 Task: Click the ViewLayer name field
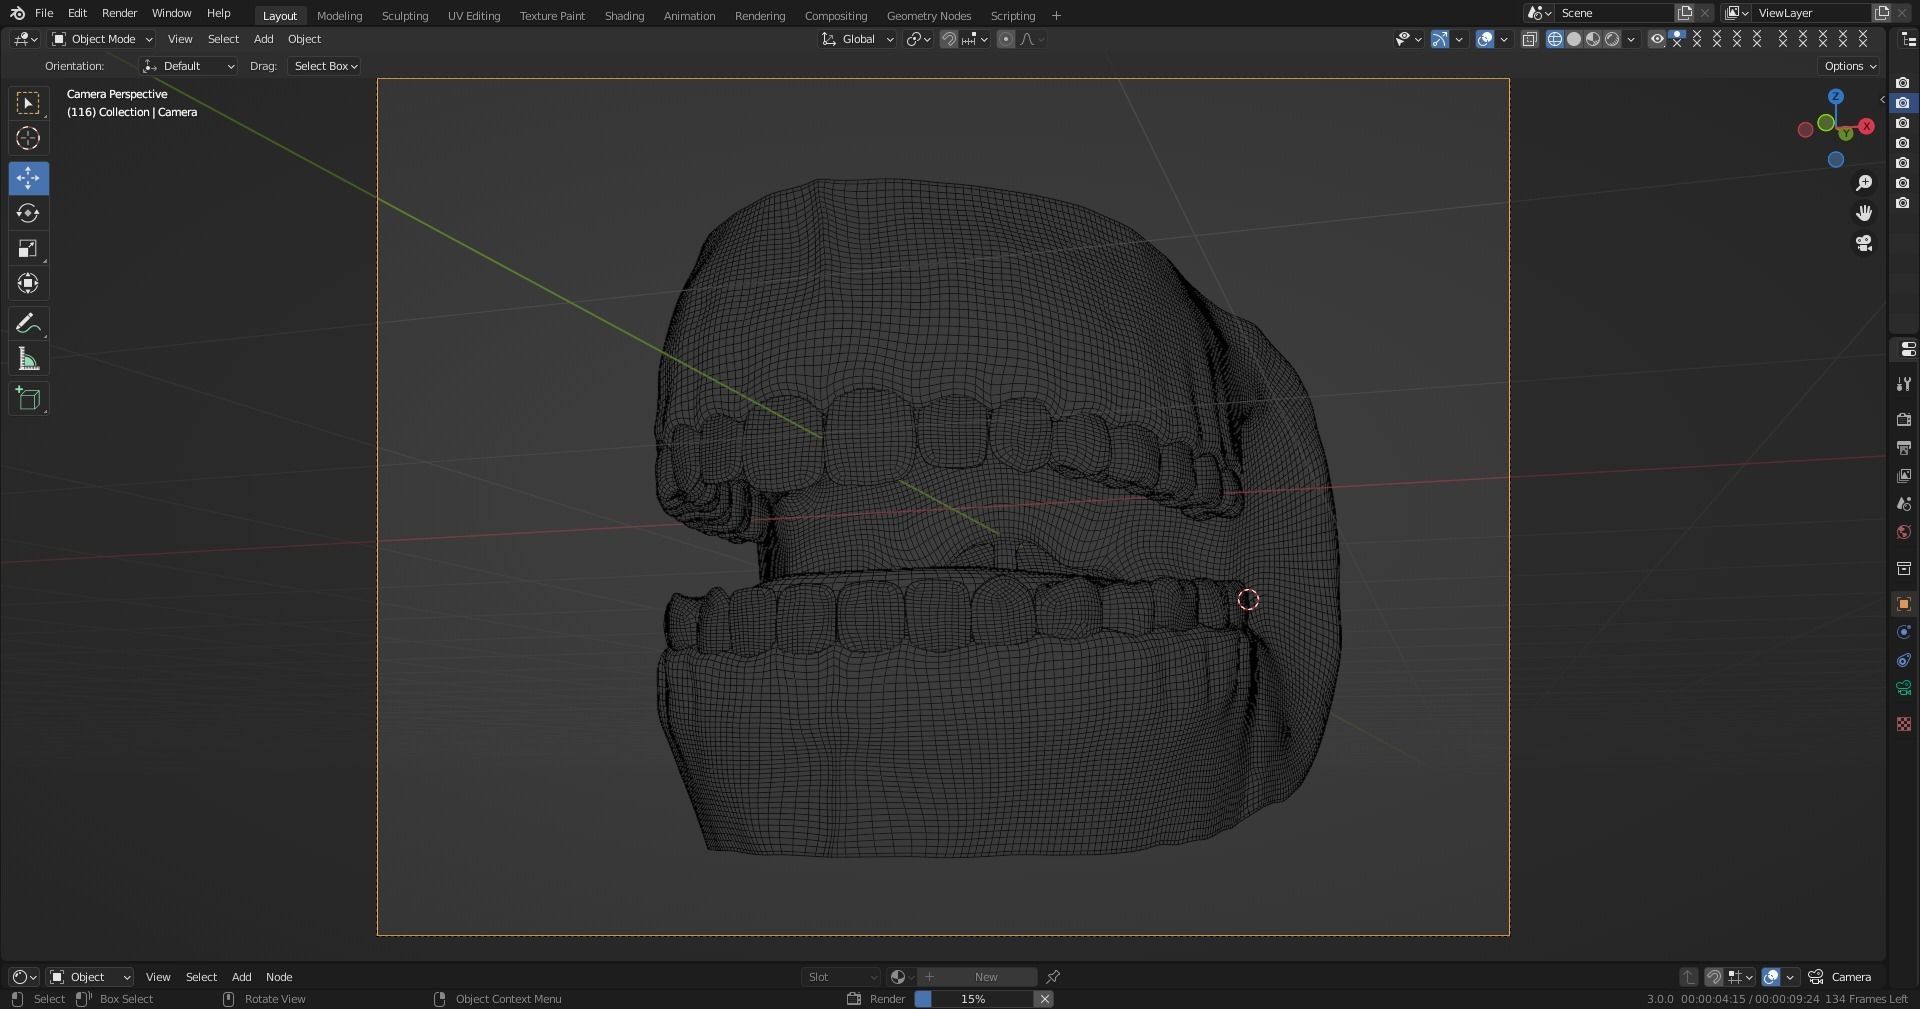(1811, 13)
